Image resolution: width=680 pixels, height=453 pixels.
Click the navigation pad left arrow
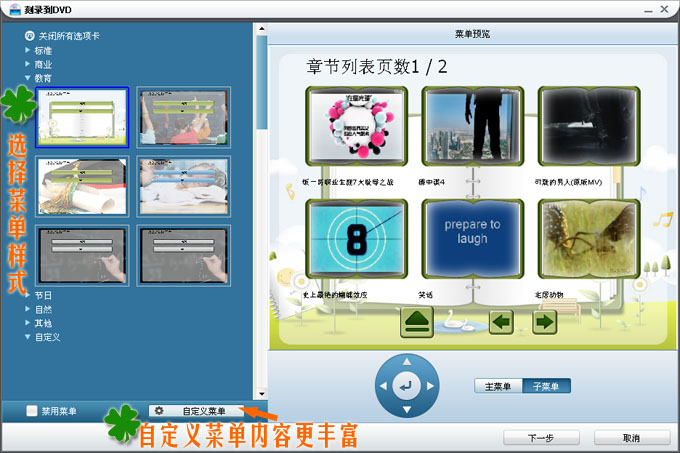[383, 386]
